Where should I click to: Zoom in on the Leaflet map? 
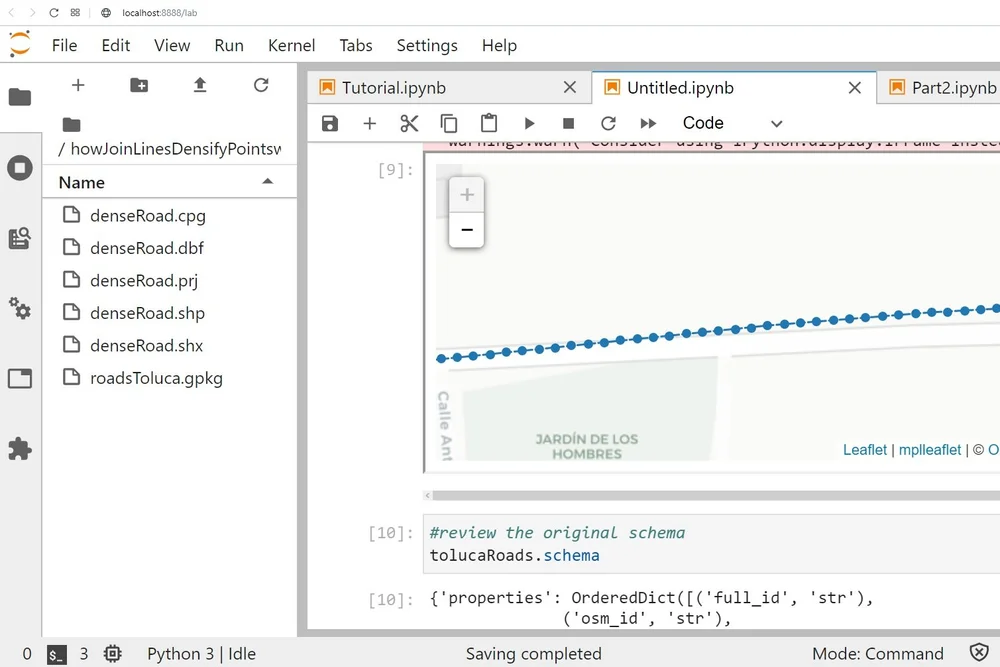click(467, 194)
